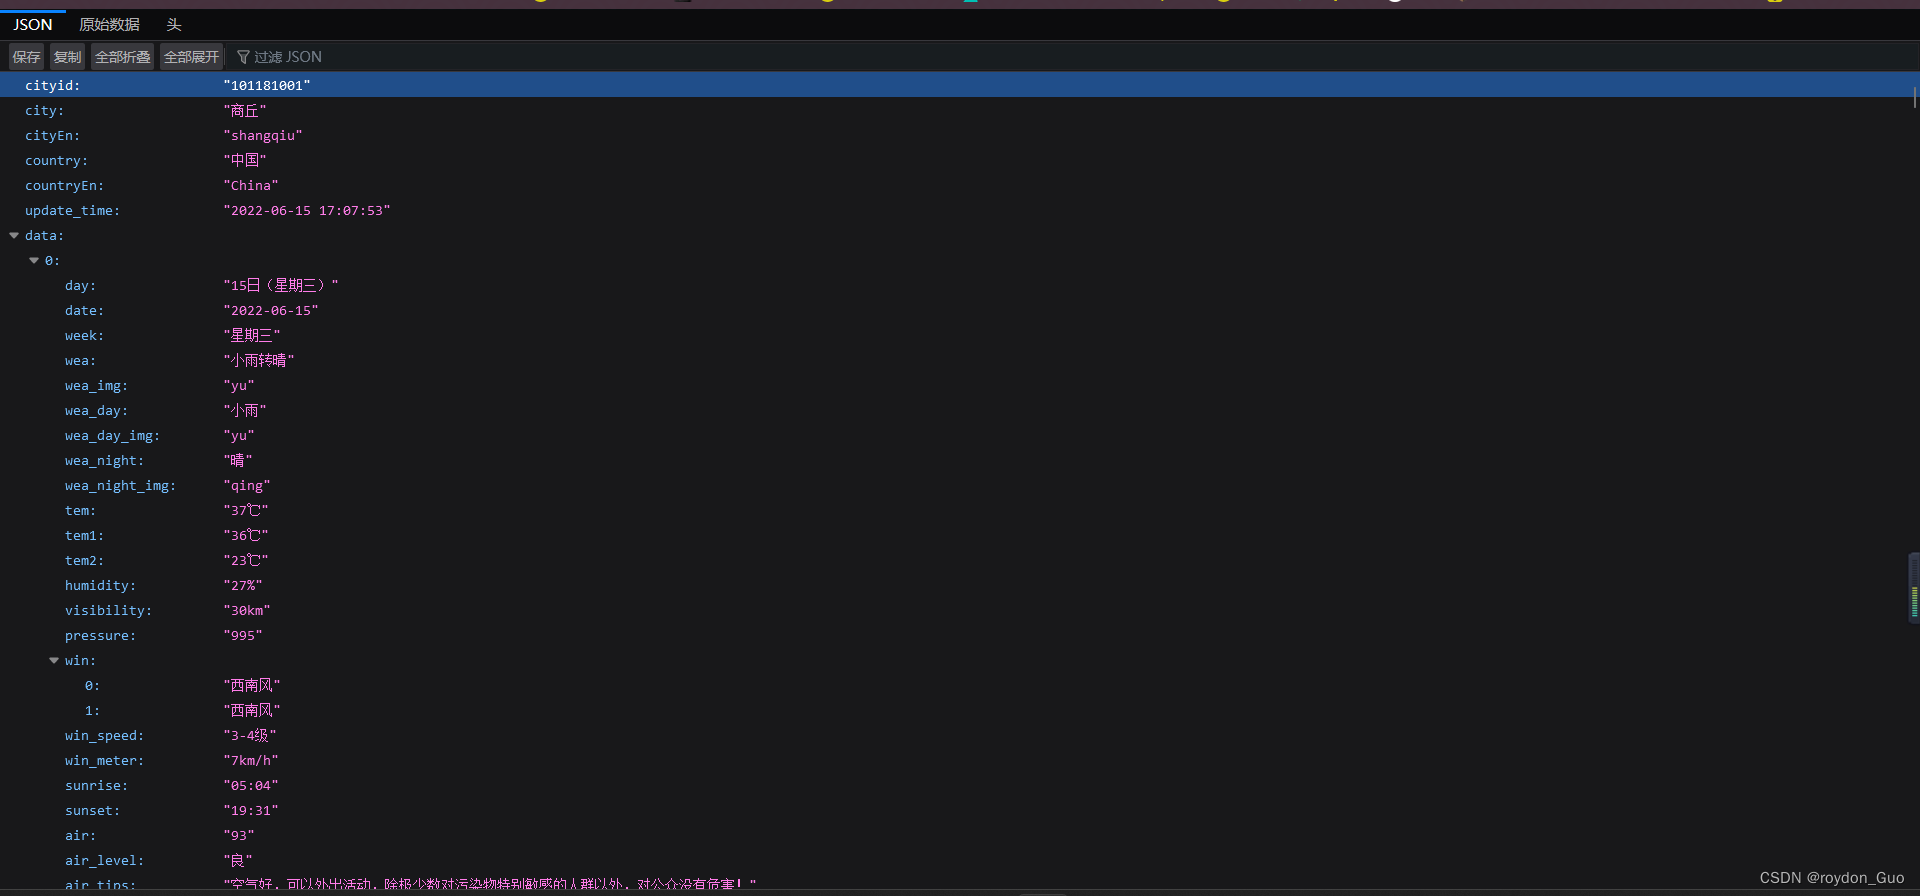
Task: Click the 保存 save button
Action: (27, 57)
